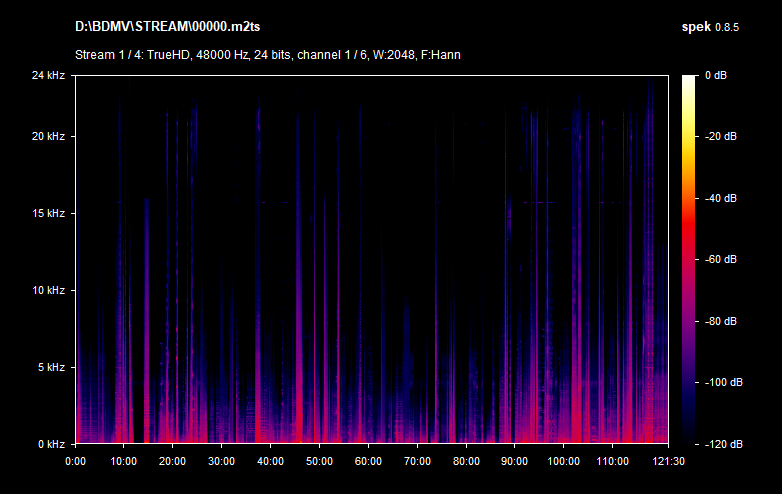Click the 0:00 time axis marker
The height and width of the screenshot is (494, 782).
pos(75,461)
